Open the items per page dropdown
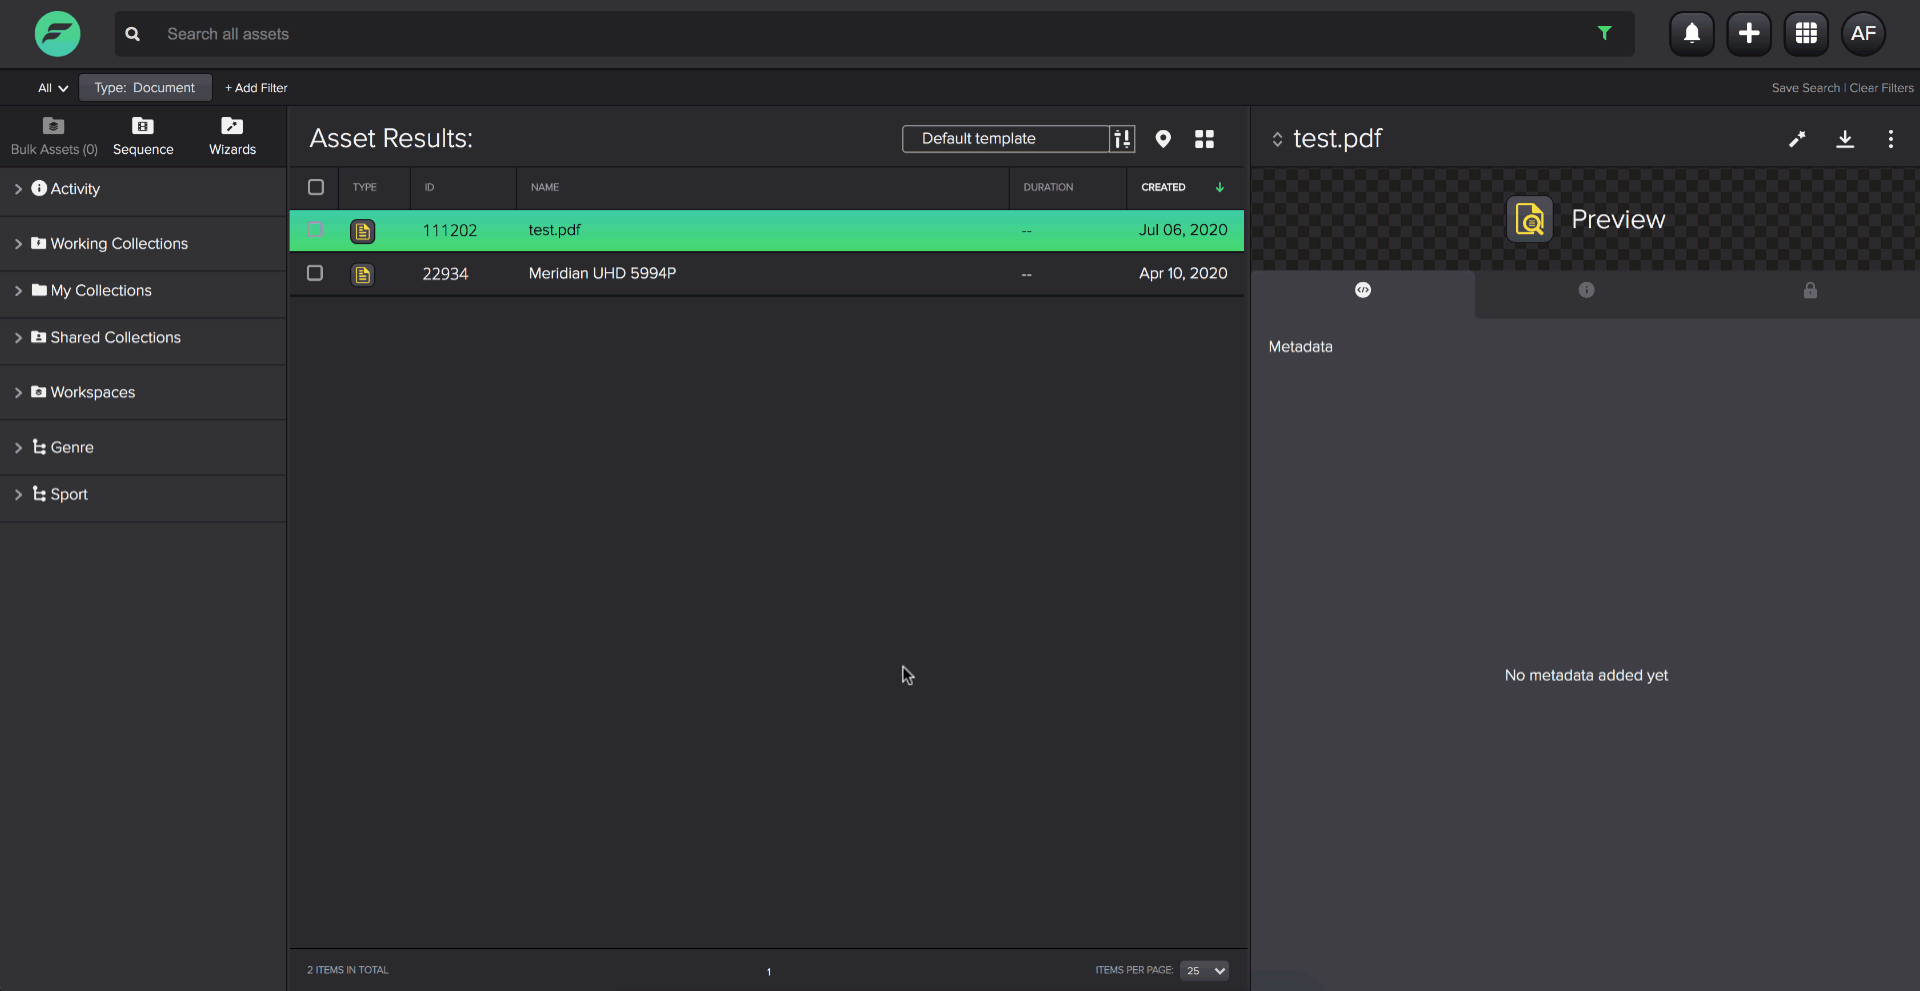The width and height of the screenshot is (1920, 991). tap(1203, 970)
